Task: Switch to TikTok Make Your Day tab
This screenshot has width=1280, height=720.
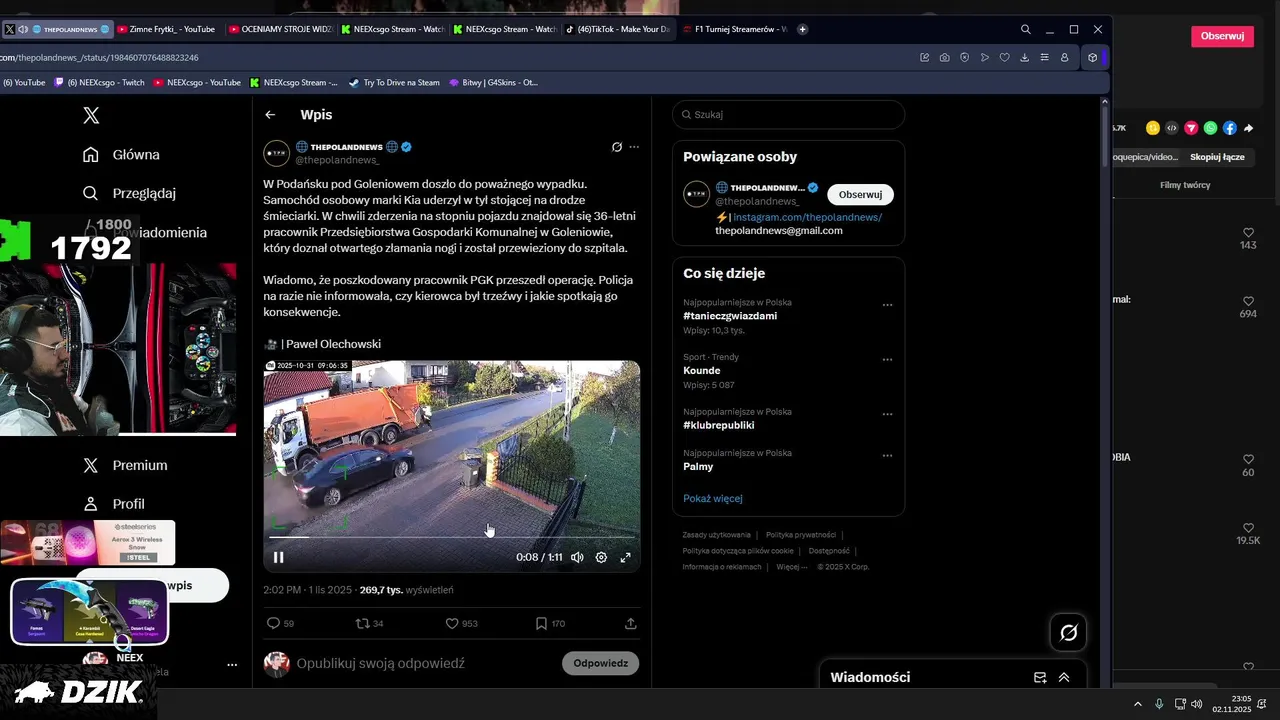Action: (x=619, y=29)
